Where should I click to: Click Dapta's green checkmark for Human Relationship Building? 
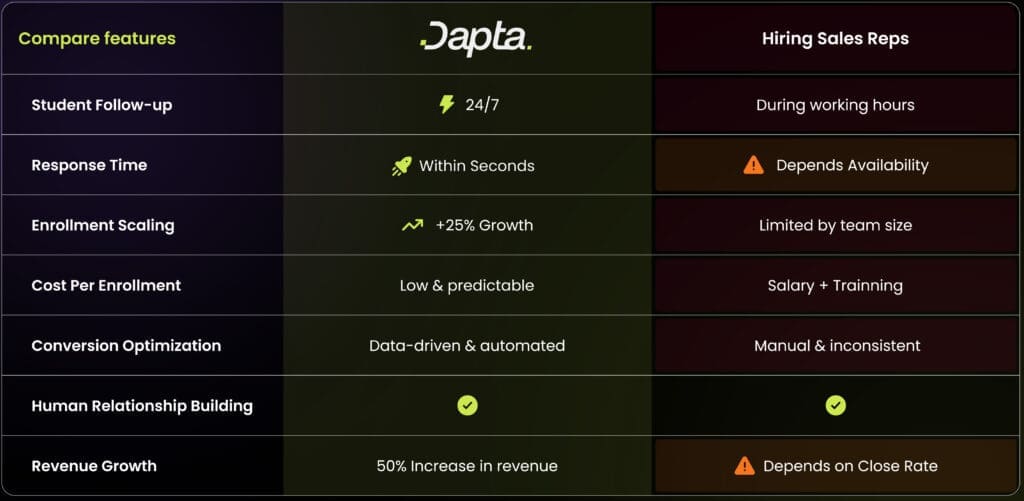(467, 405)
